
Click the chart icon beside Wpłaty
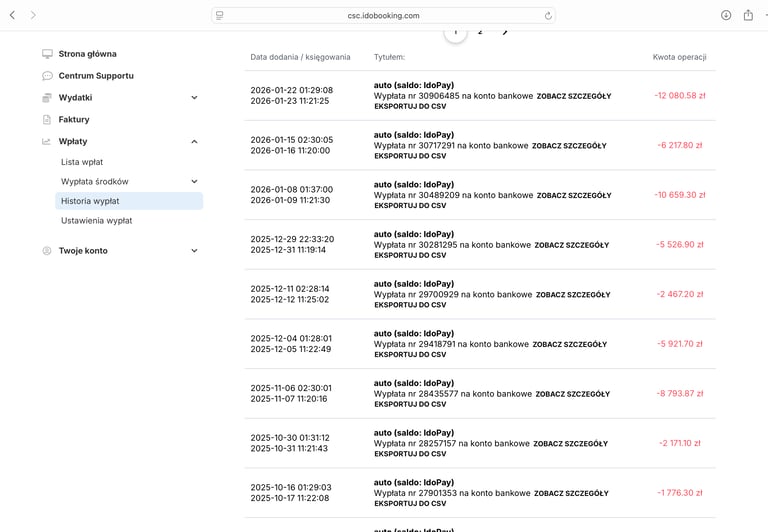[x=47, y=141]
